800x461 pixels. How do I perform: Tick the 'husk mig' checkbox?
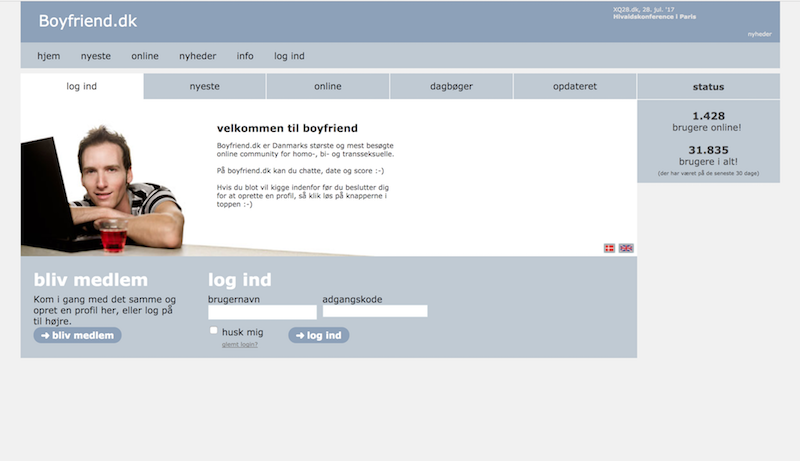coord(213,330)
